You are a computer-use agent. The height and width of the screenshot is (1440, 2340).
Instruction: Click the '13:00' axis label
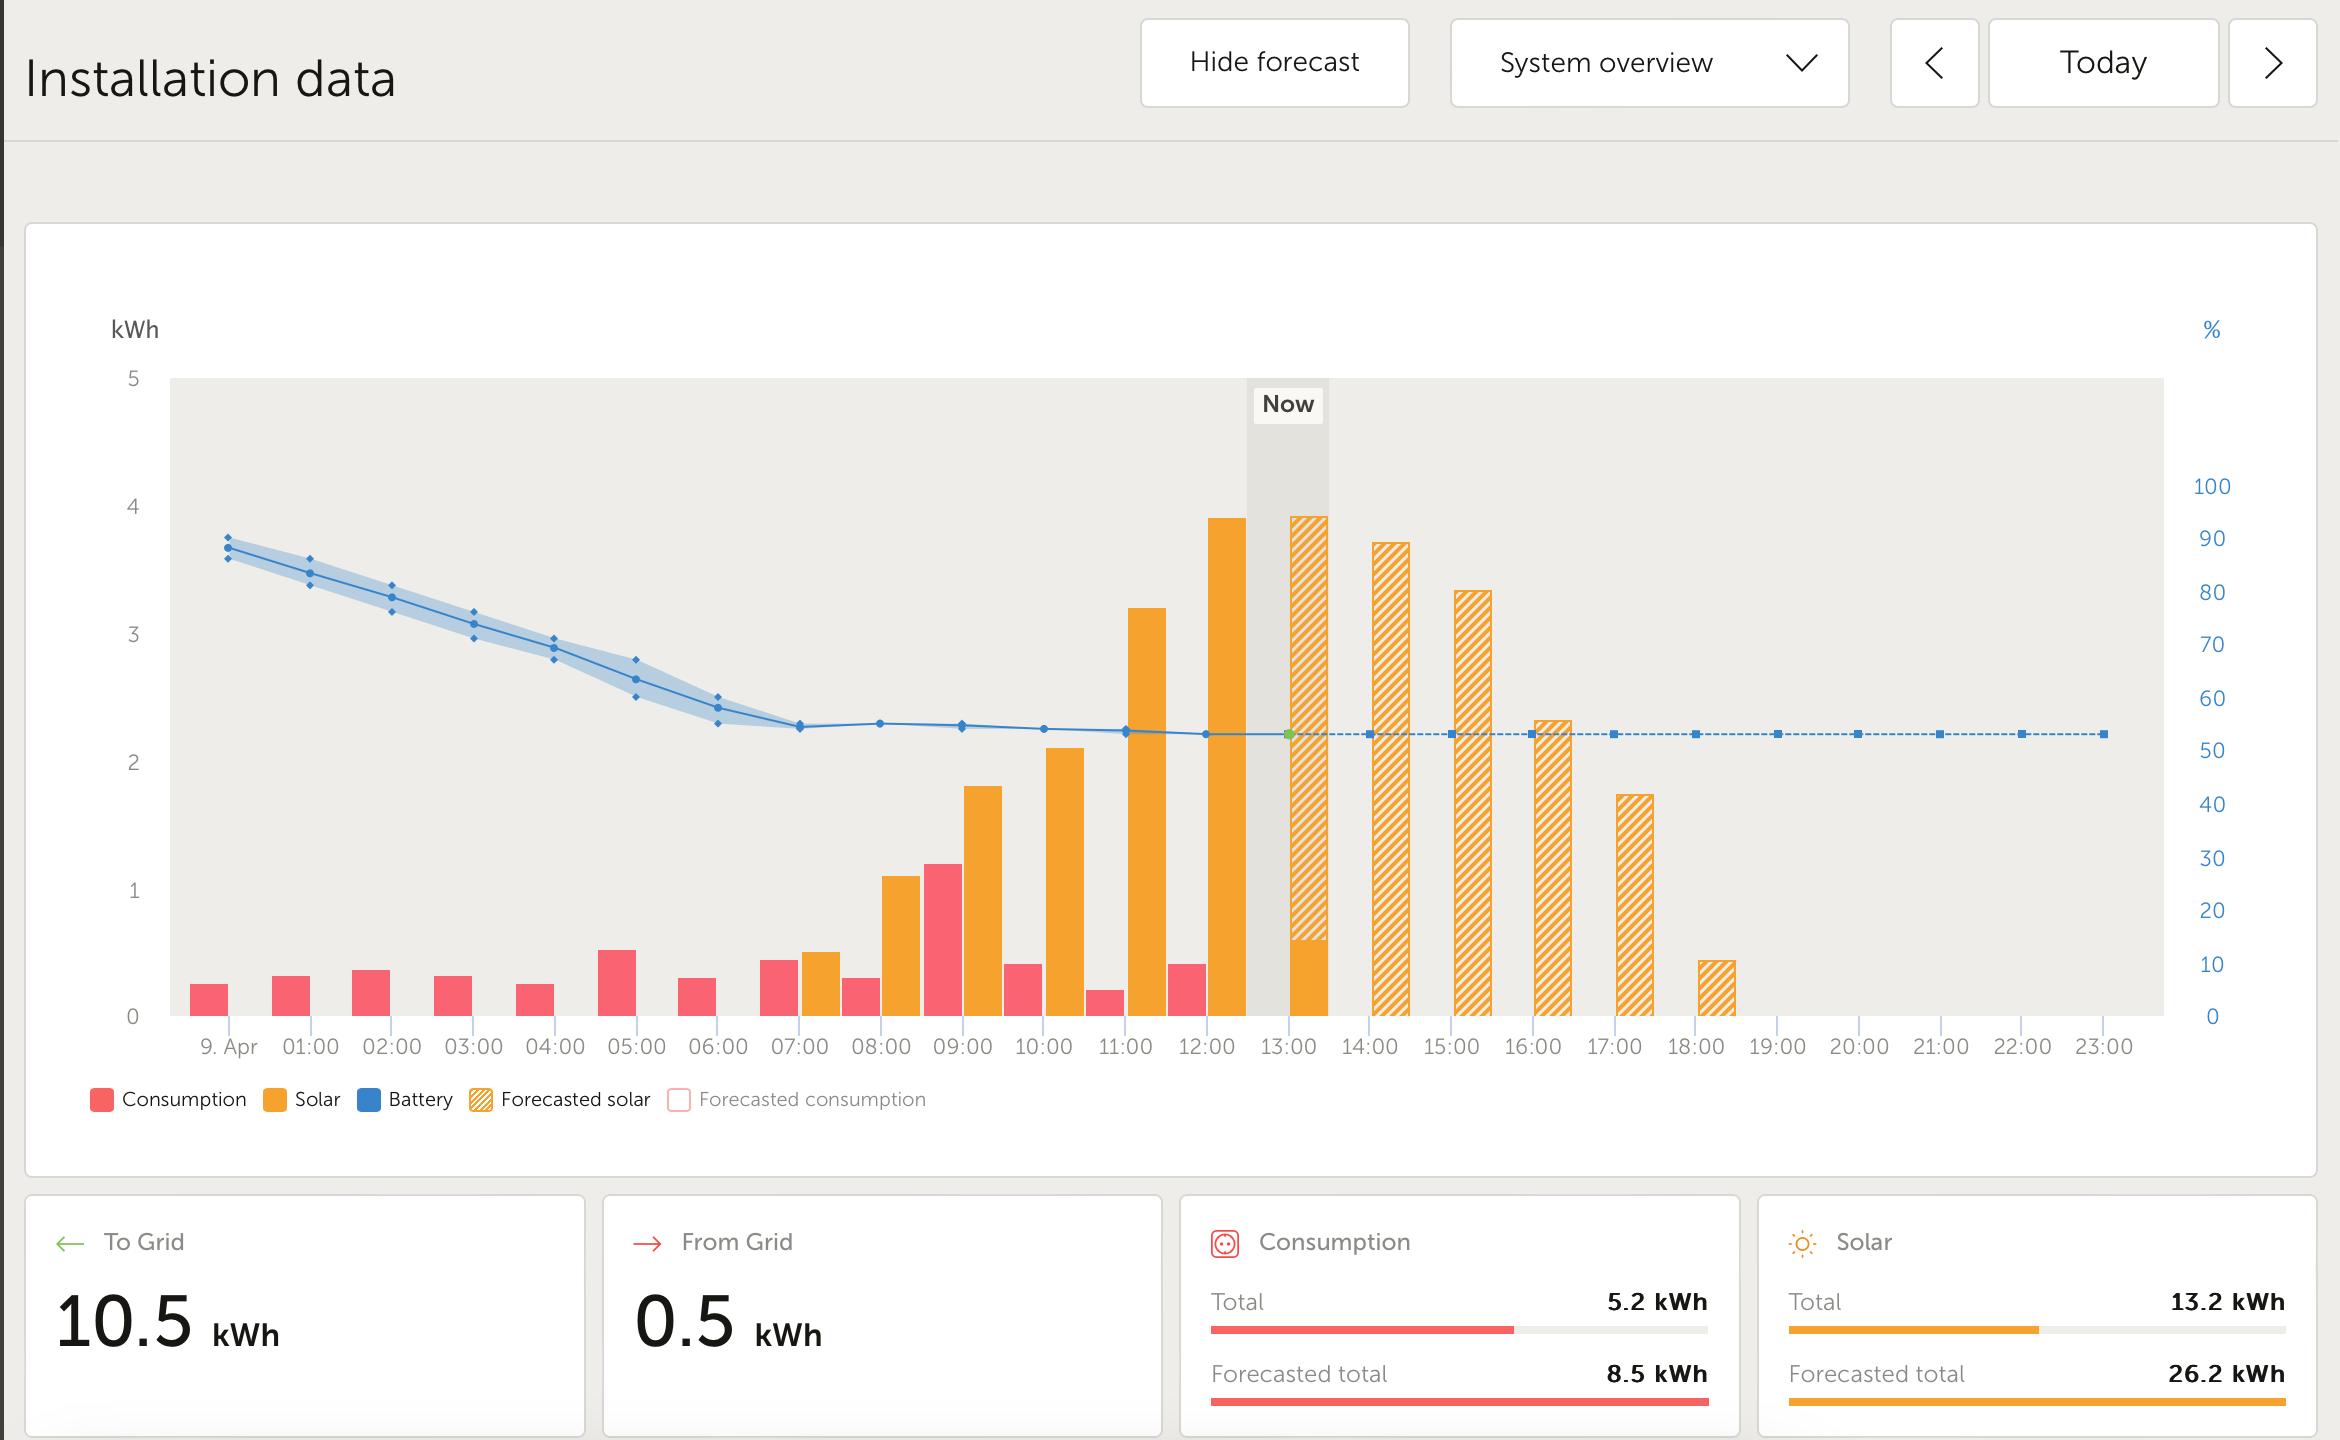coord(1288,1047)
